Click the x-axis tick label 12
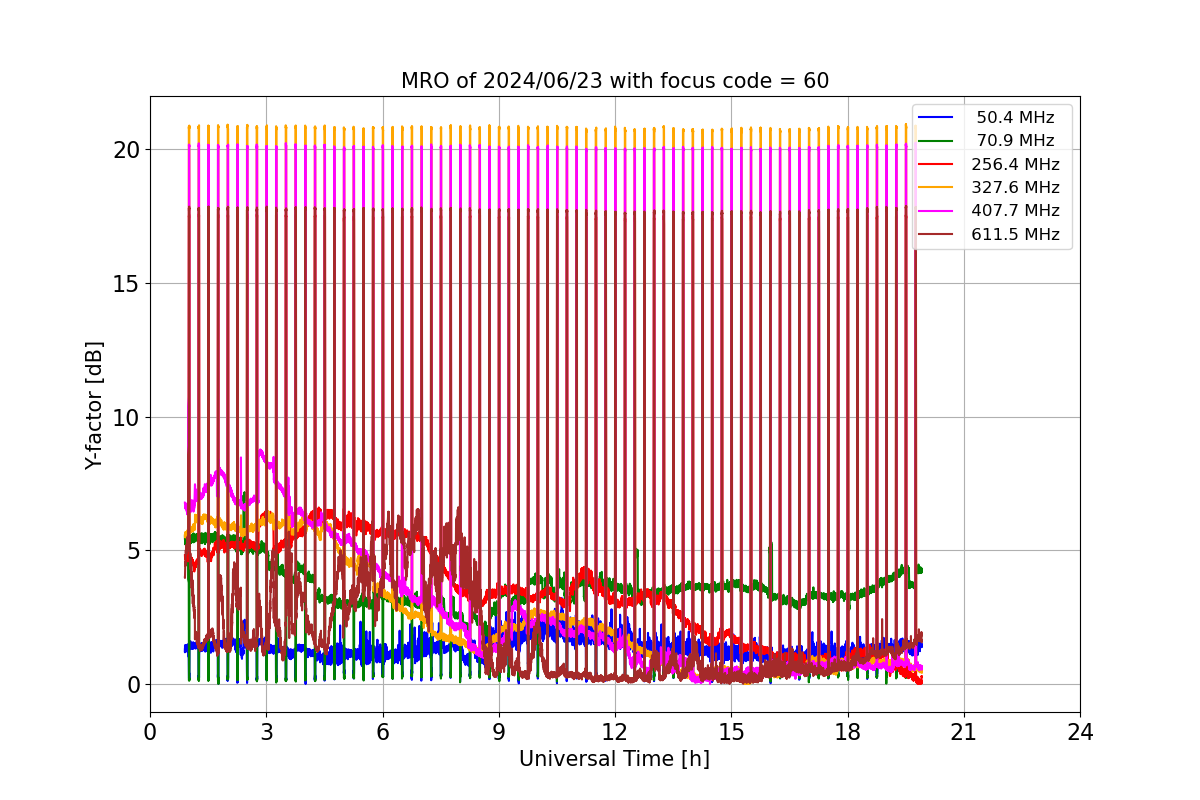 [x=615, y=731]
